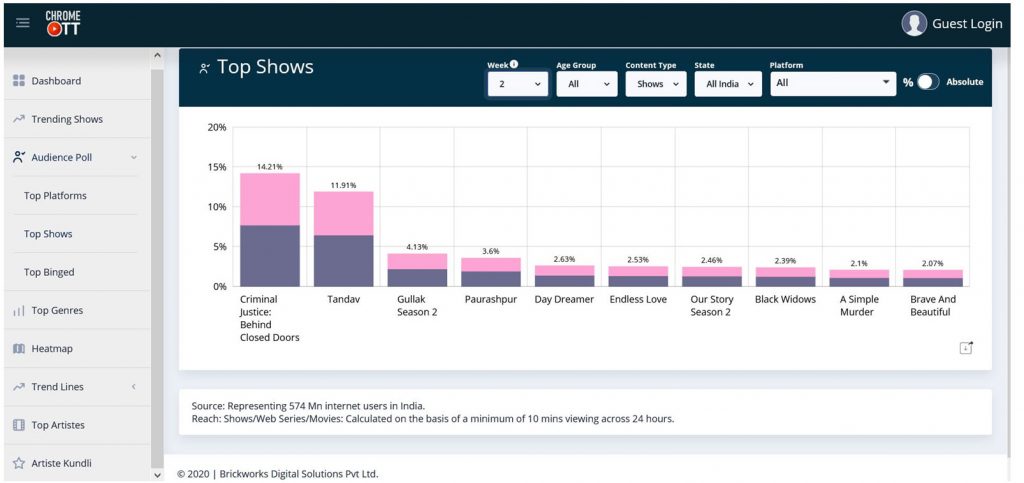Click the Artiste Kundli star icon
The height and width of the screenshot is (483, 1024).
pyautogui.click(x=18, y=464)
